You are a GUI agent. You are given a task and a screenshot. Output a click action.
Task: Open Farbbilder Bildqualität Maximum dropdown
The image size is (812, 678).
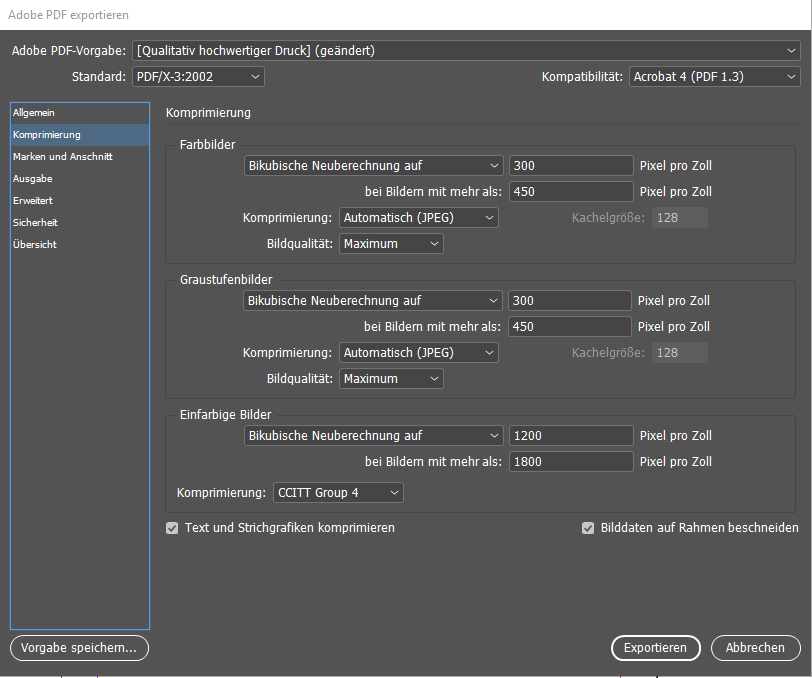pos(392,243)
